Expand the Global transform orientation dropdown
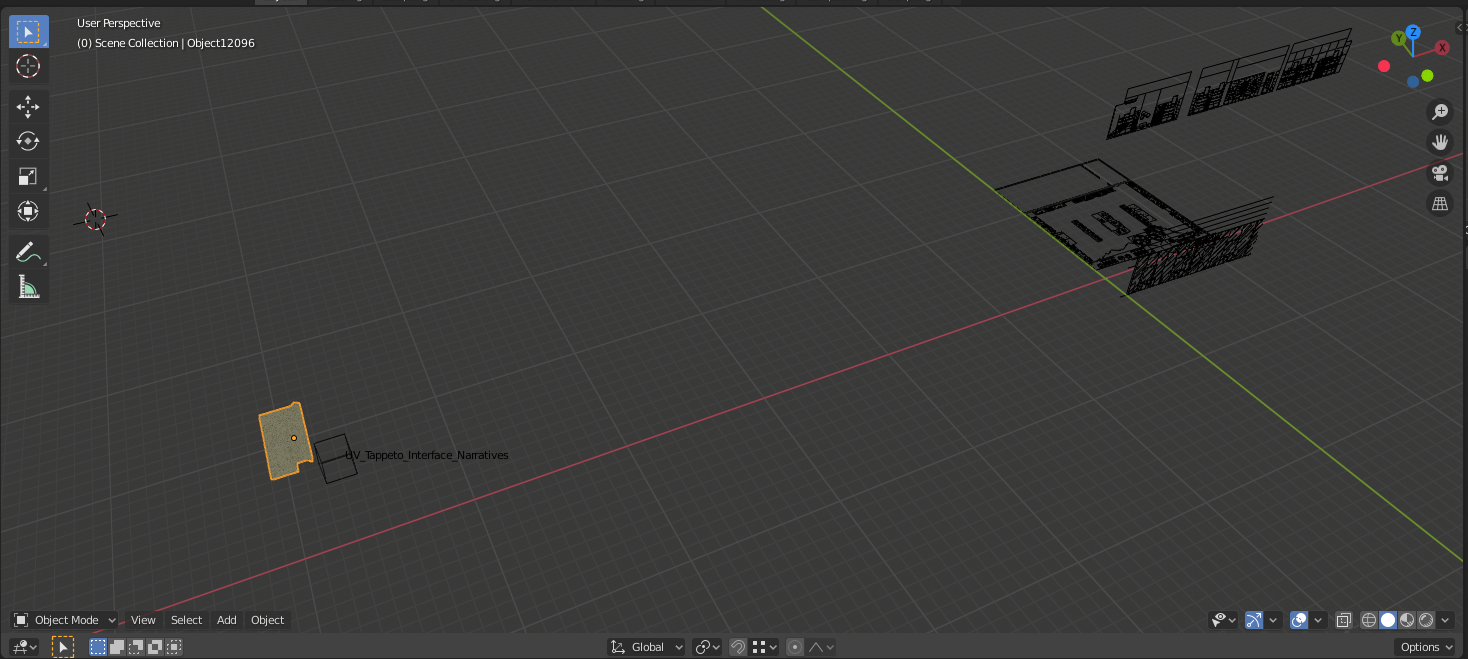Image resolution: width=1468 pixels, height=659 pixels. point(647,647)
